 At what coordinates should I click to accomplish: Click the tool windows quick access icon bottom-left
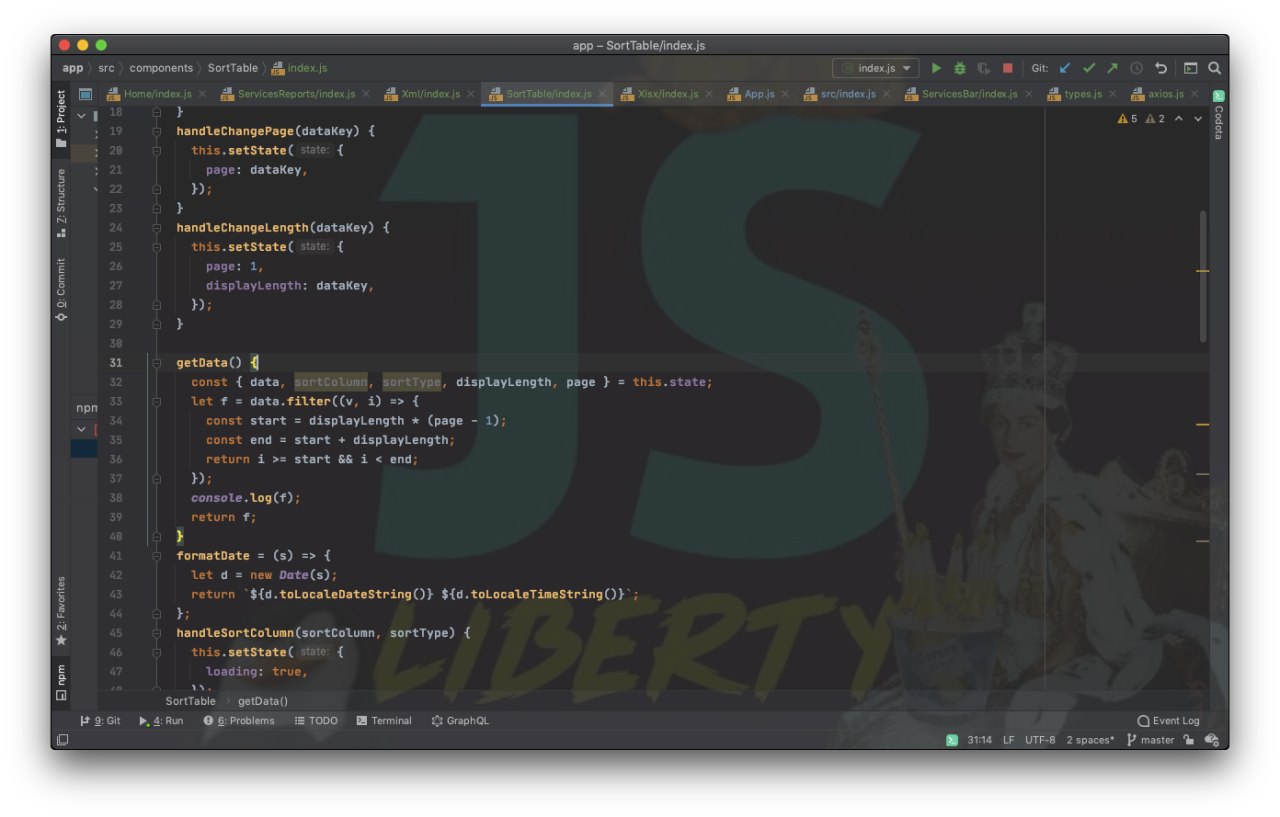pyautogui.click(x=62, y=740)
